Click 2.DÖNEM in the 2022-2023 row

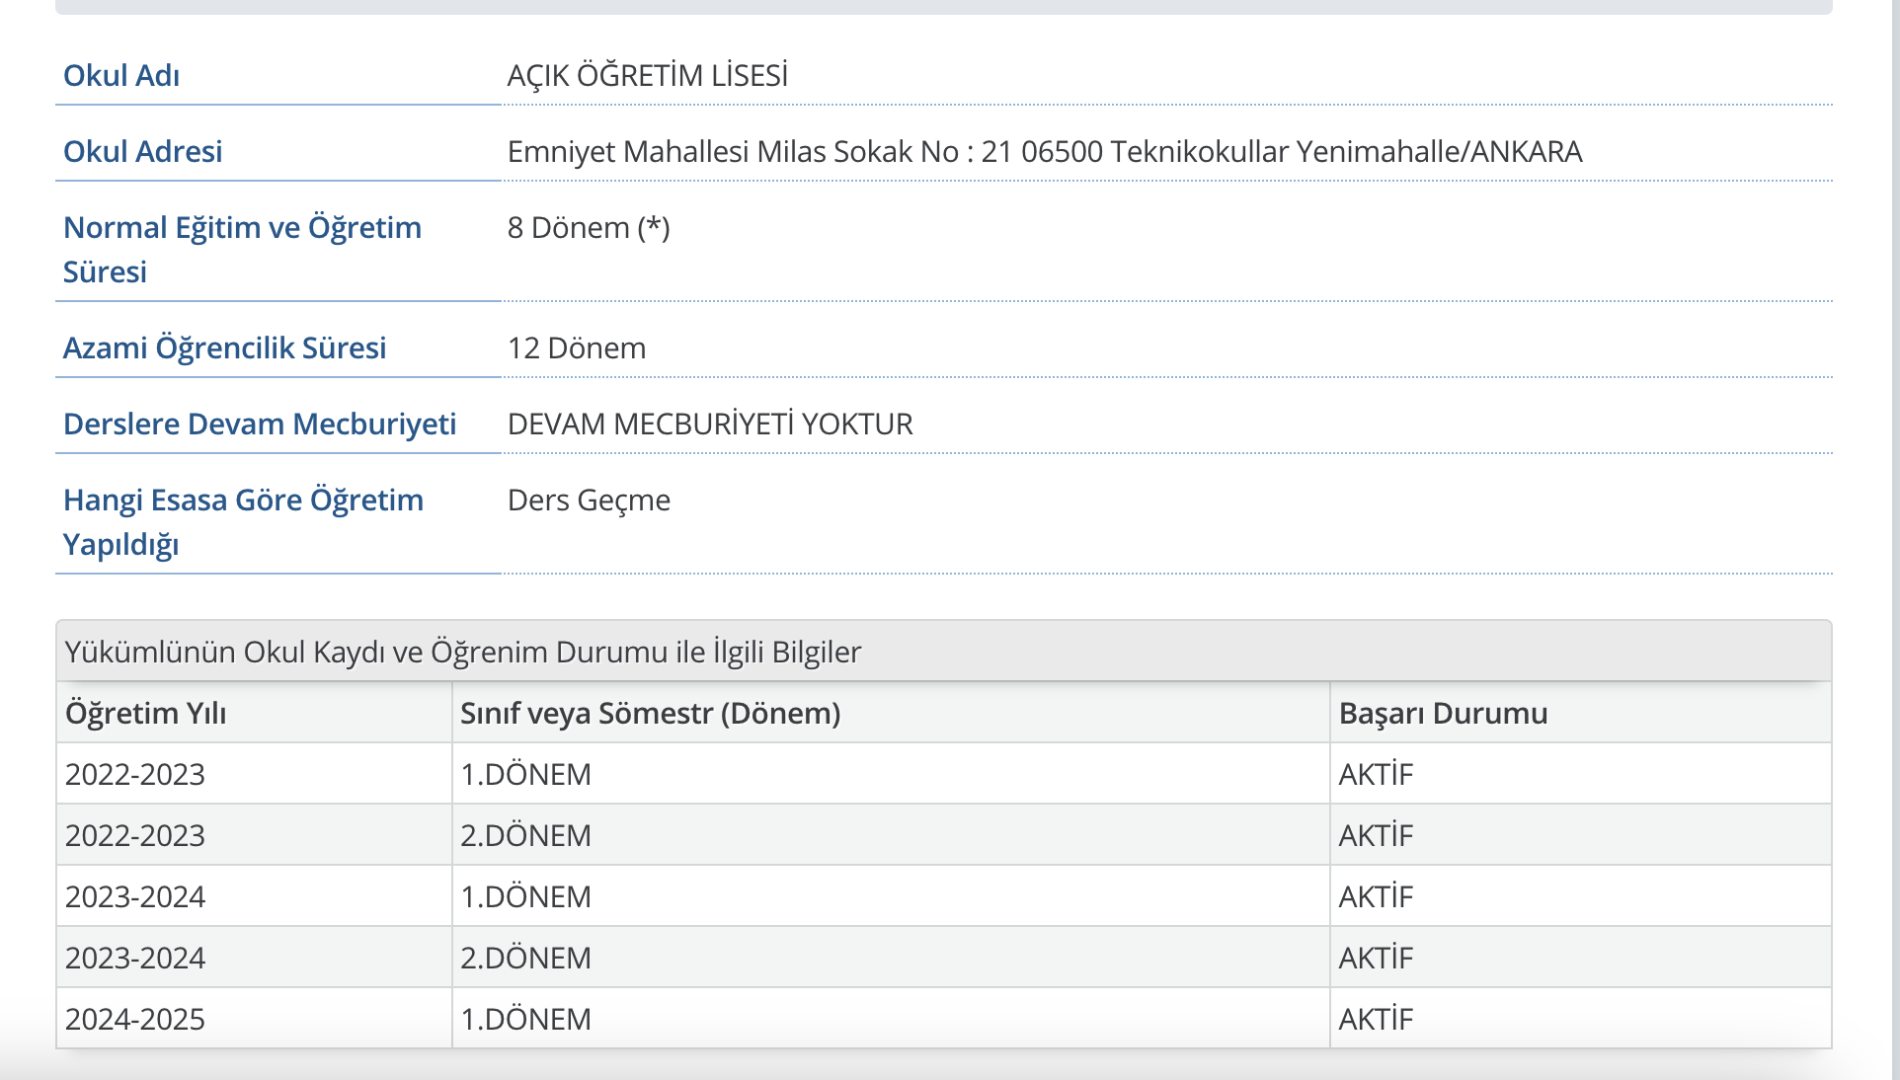[525, 835]
